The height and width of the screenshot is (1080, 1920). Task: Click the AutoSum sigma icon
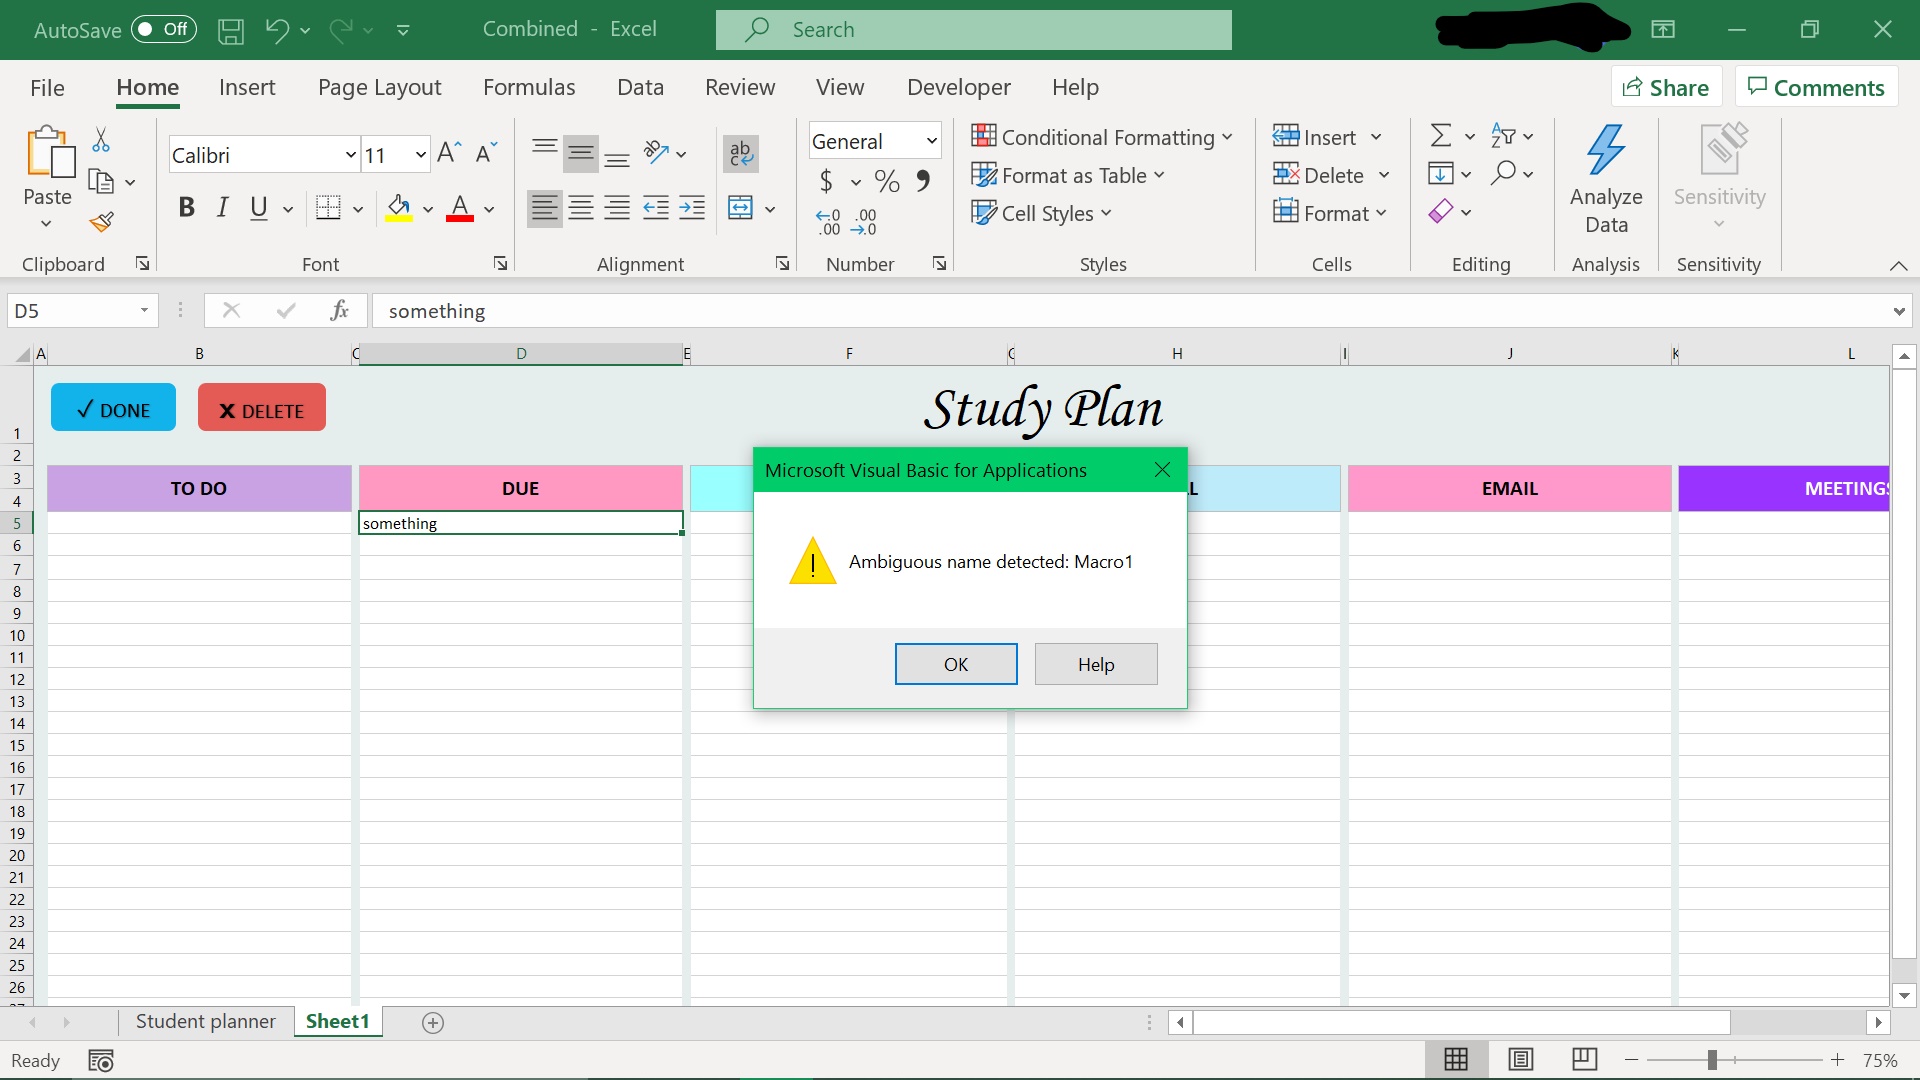1440,136
